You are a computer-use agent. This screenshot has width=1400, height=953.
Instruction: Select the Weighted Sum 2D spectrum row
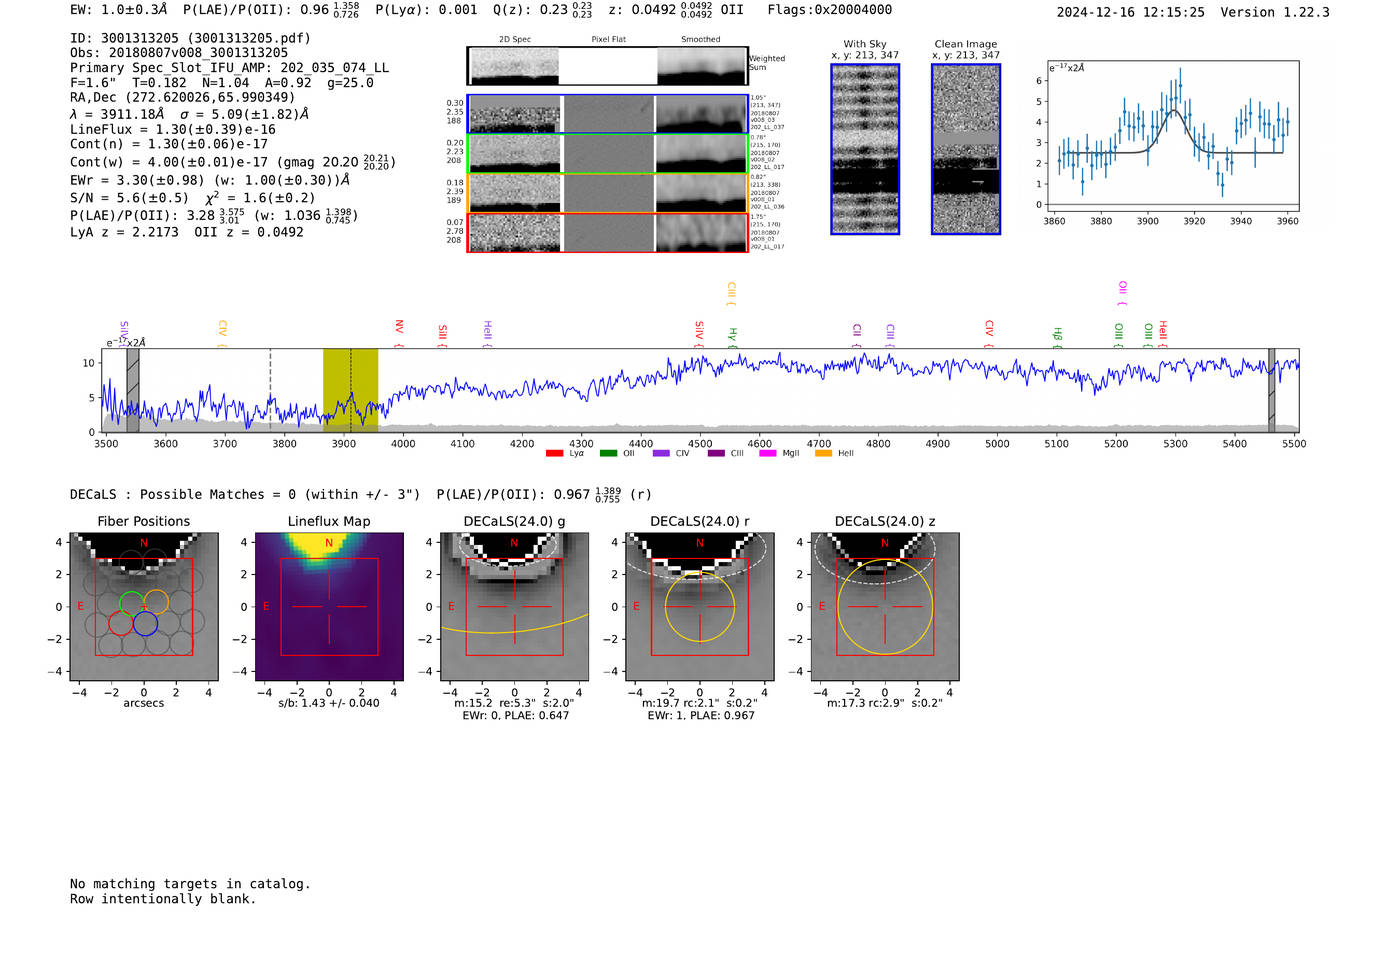tap(608, 66)
